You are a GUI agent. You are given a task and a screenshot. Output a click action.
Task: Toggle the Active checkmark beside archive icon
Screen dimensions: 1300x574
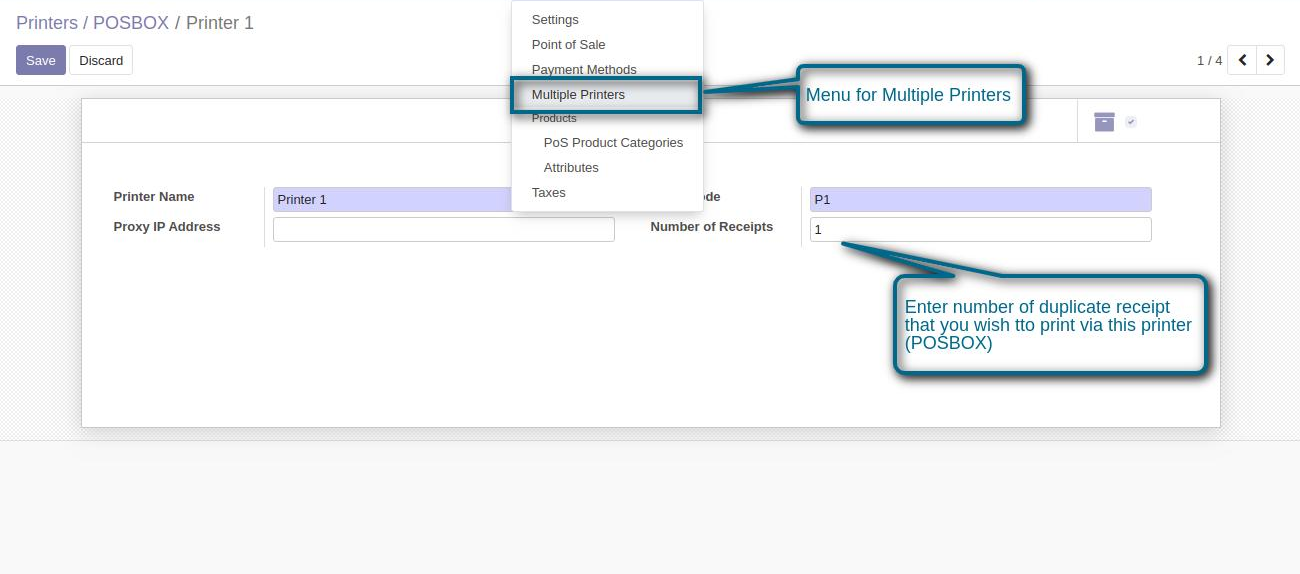(x=1131, y=122)
